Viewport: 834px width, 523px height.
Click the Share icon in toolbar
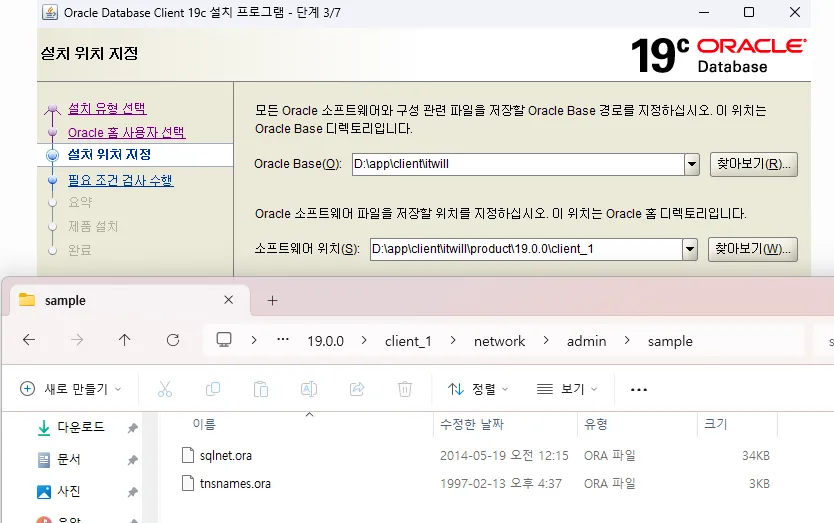tap(357, 389)
